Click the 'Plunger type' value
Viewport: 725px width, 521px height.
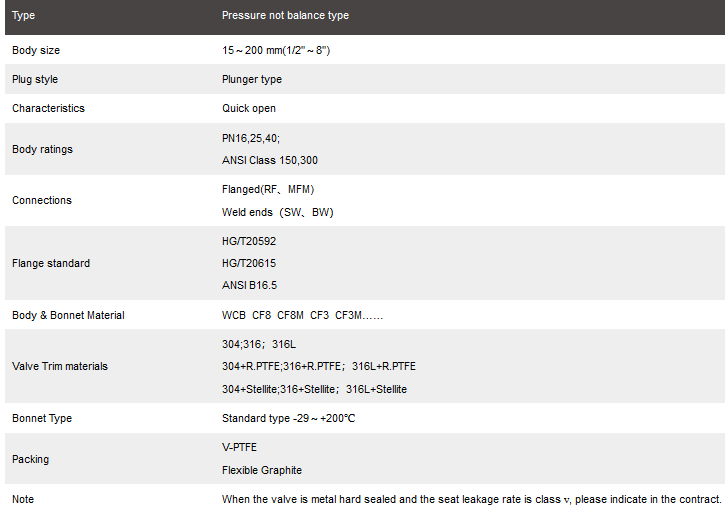(x=251, y=79)
